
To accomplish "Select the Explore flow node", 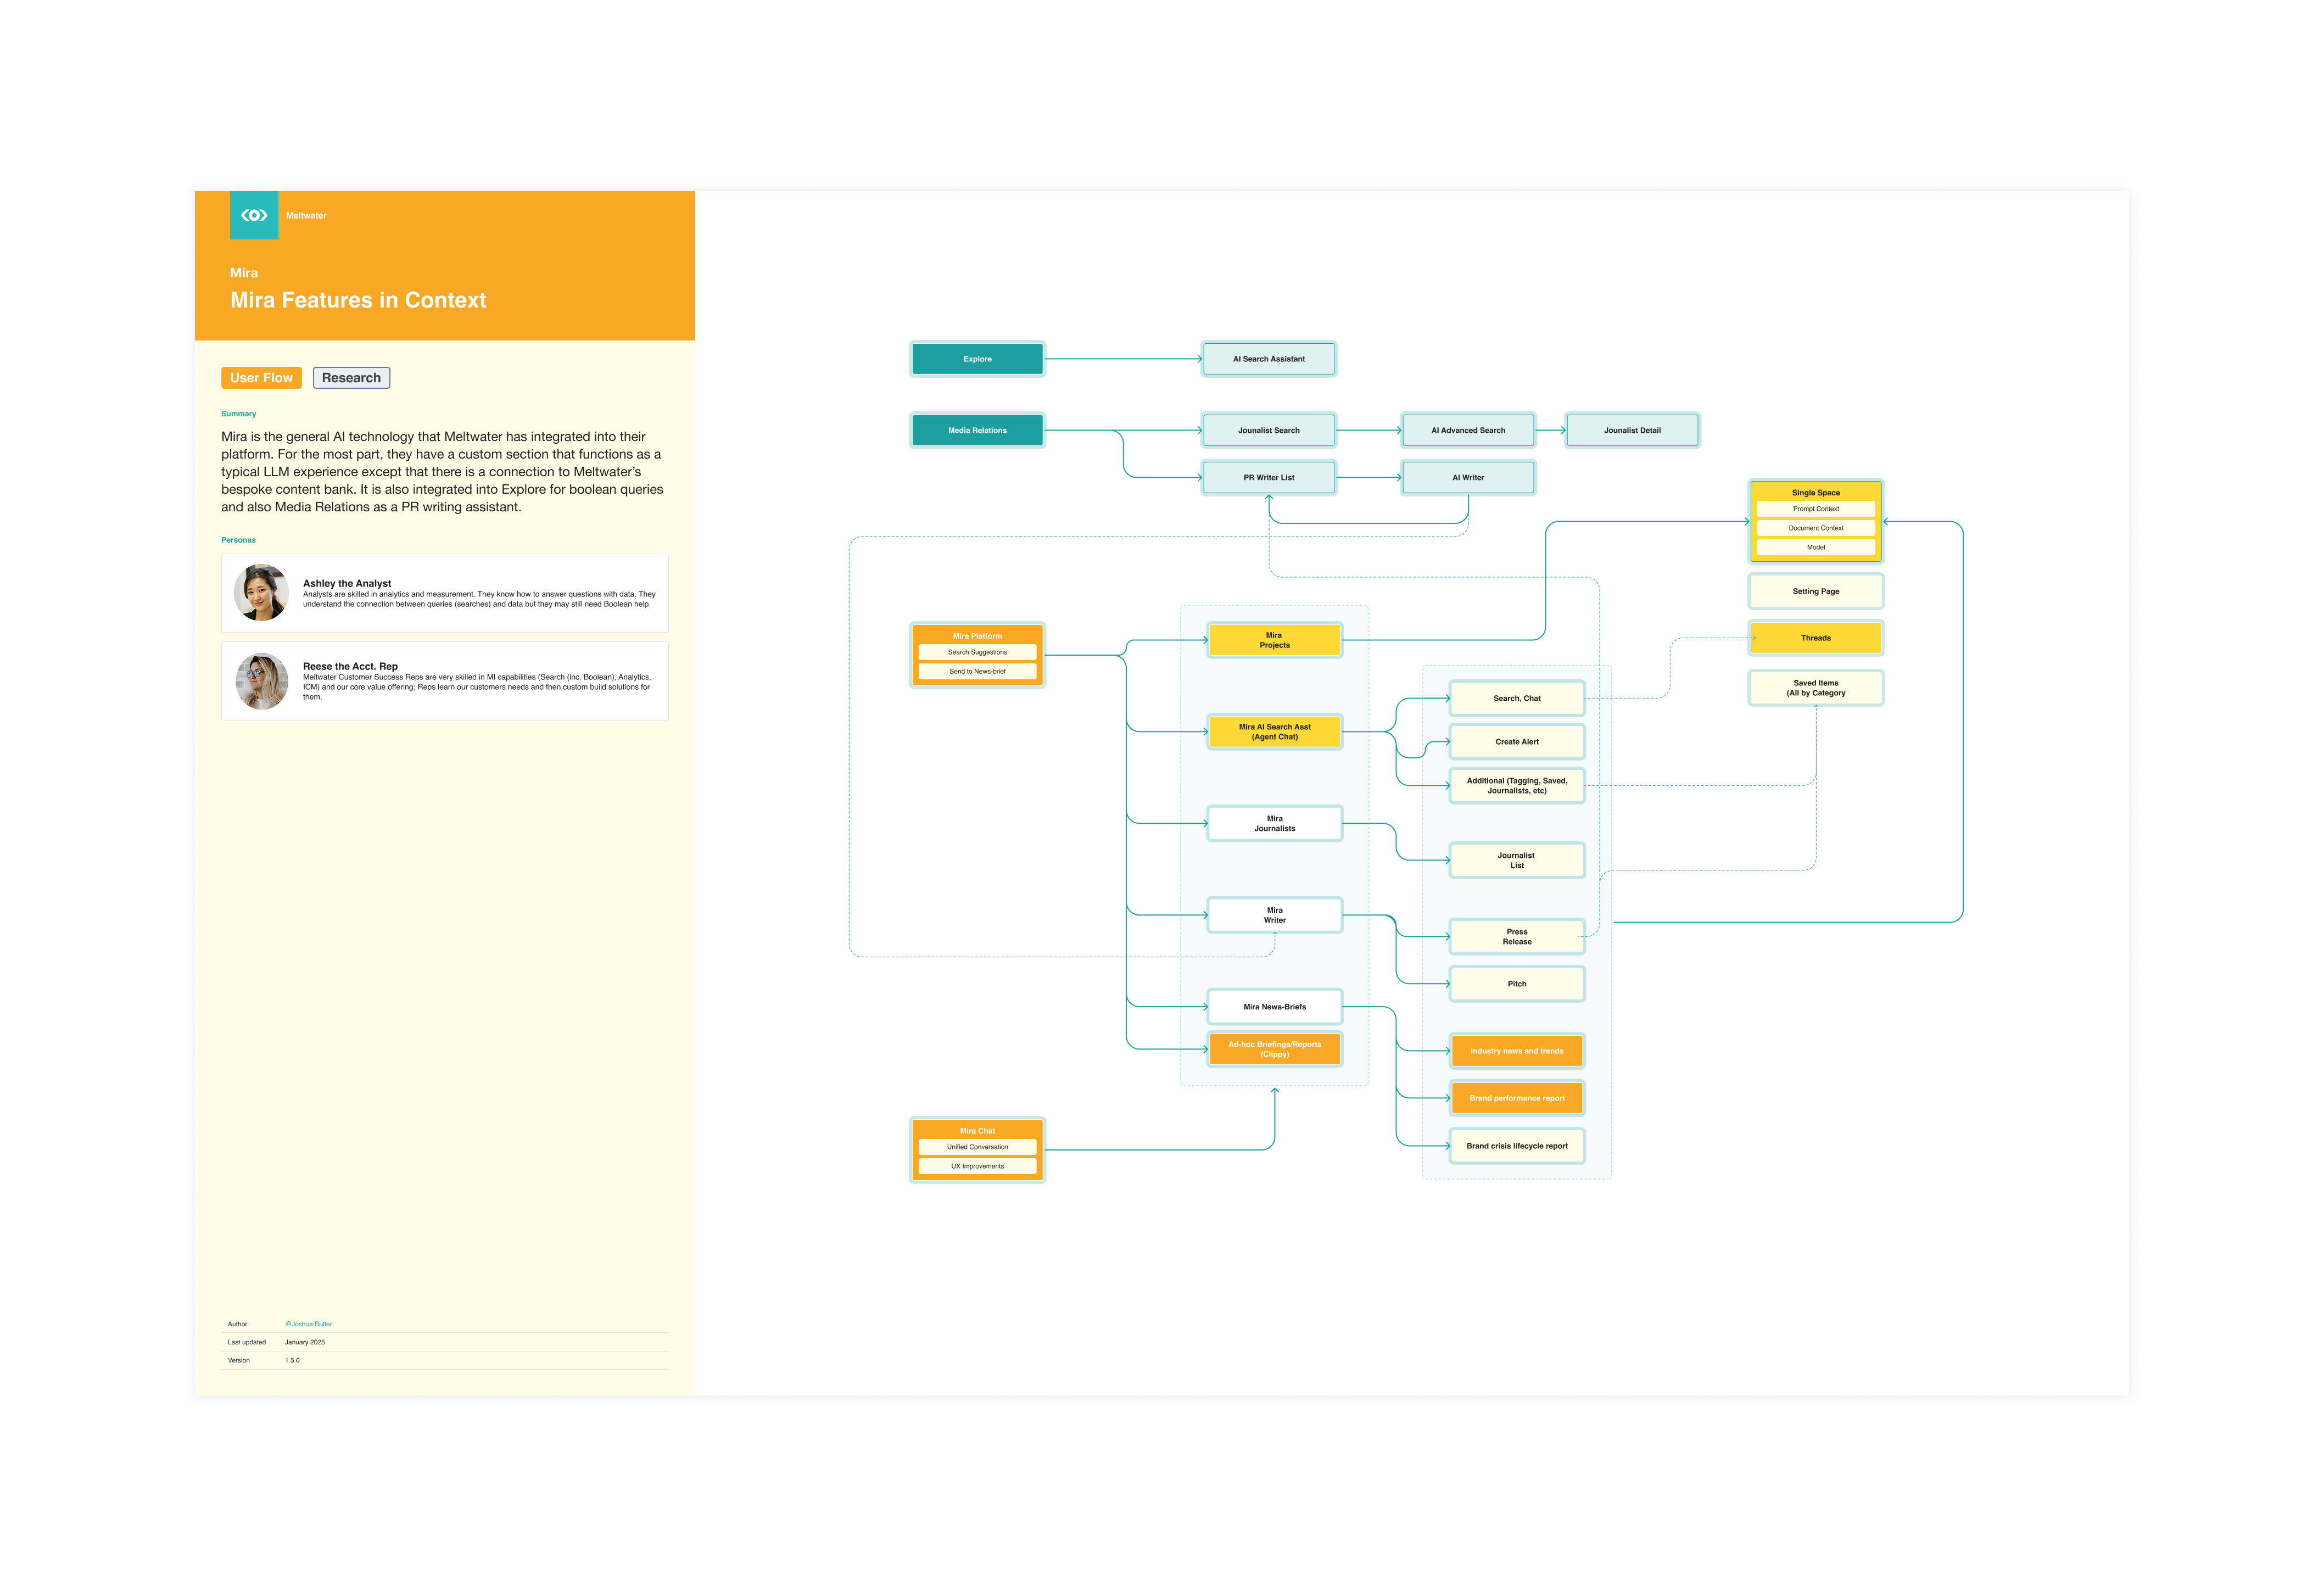I will pyautogui.click(x=977, y=359).
